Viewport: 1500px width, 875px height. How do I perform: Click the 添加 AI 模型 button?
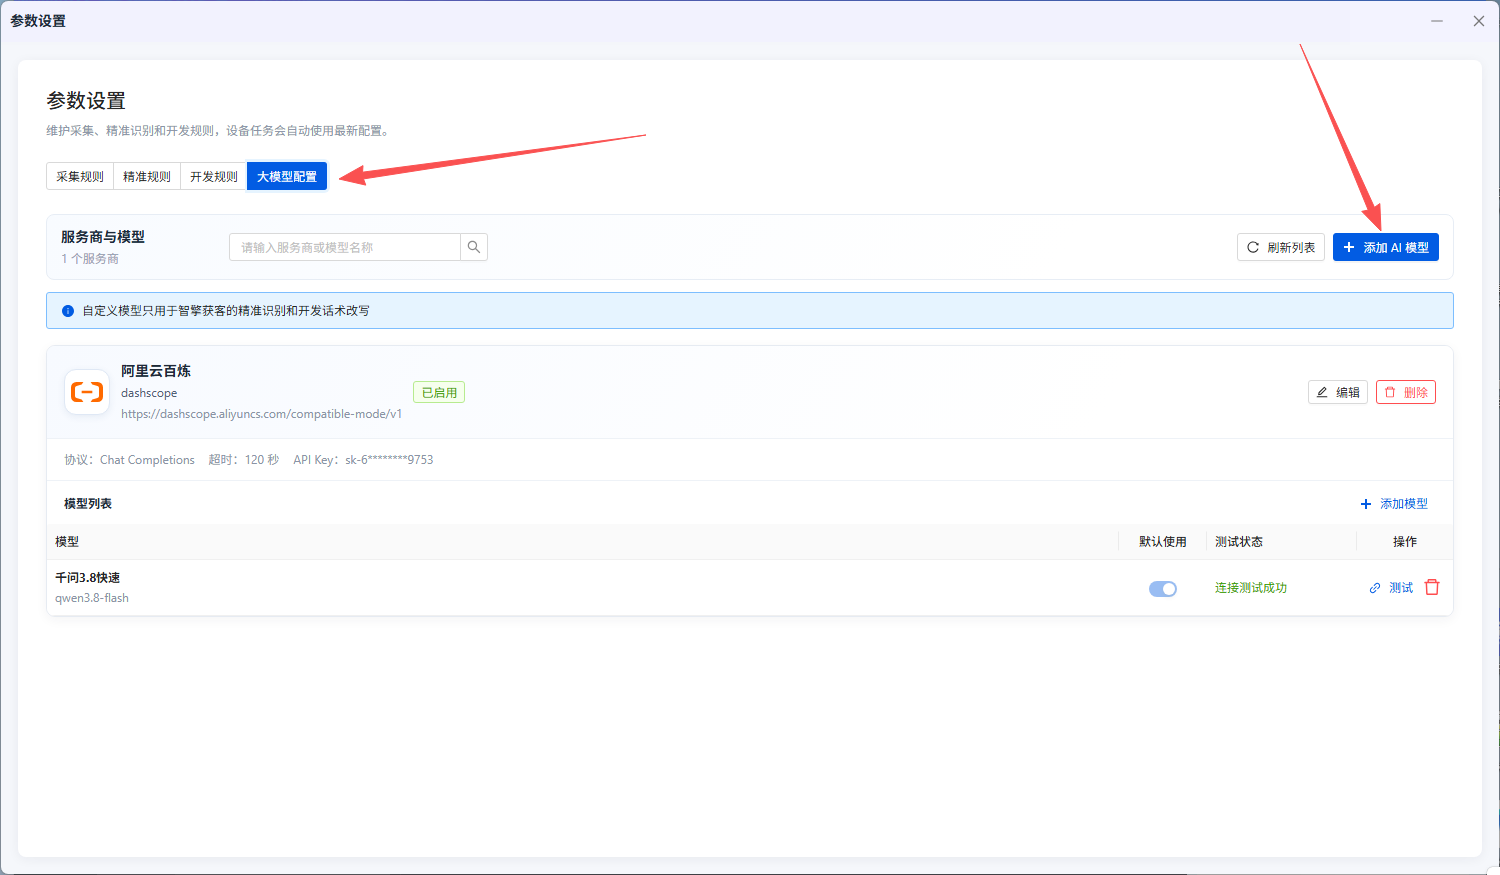click(1386, 247)
